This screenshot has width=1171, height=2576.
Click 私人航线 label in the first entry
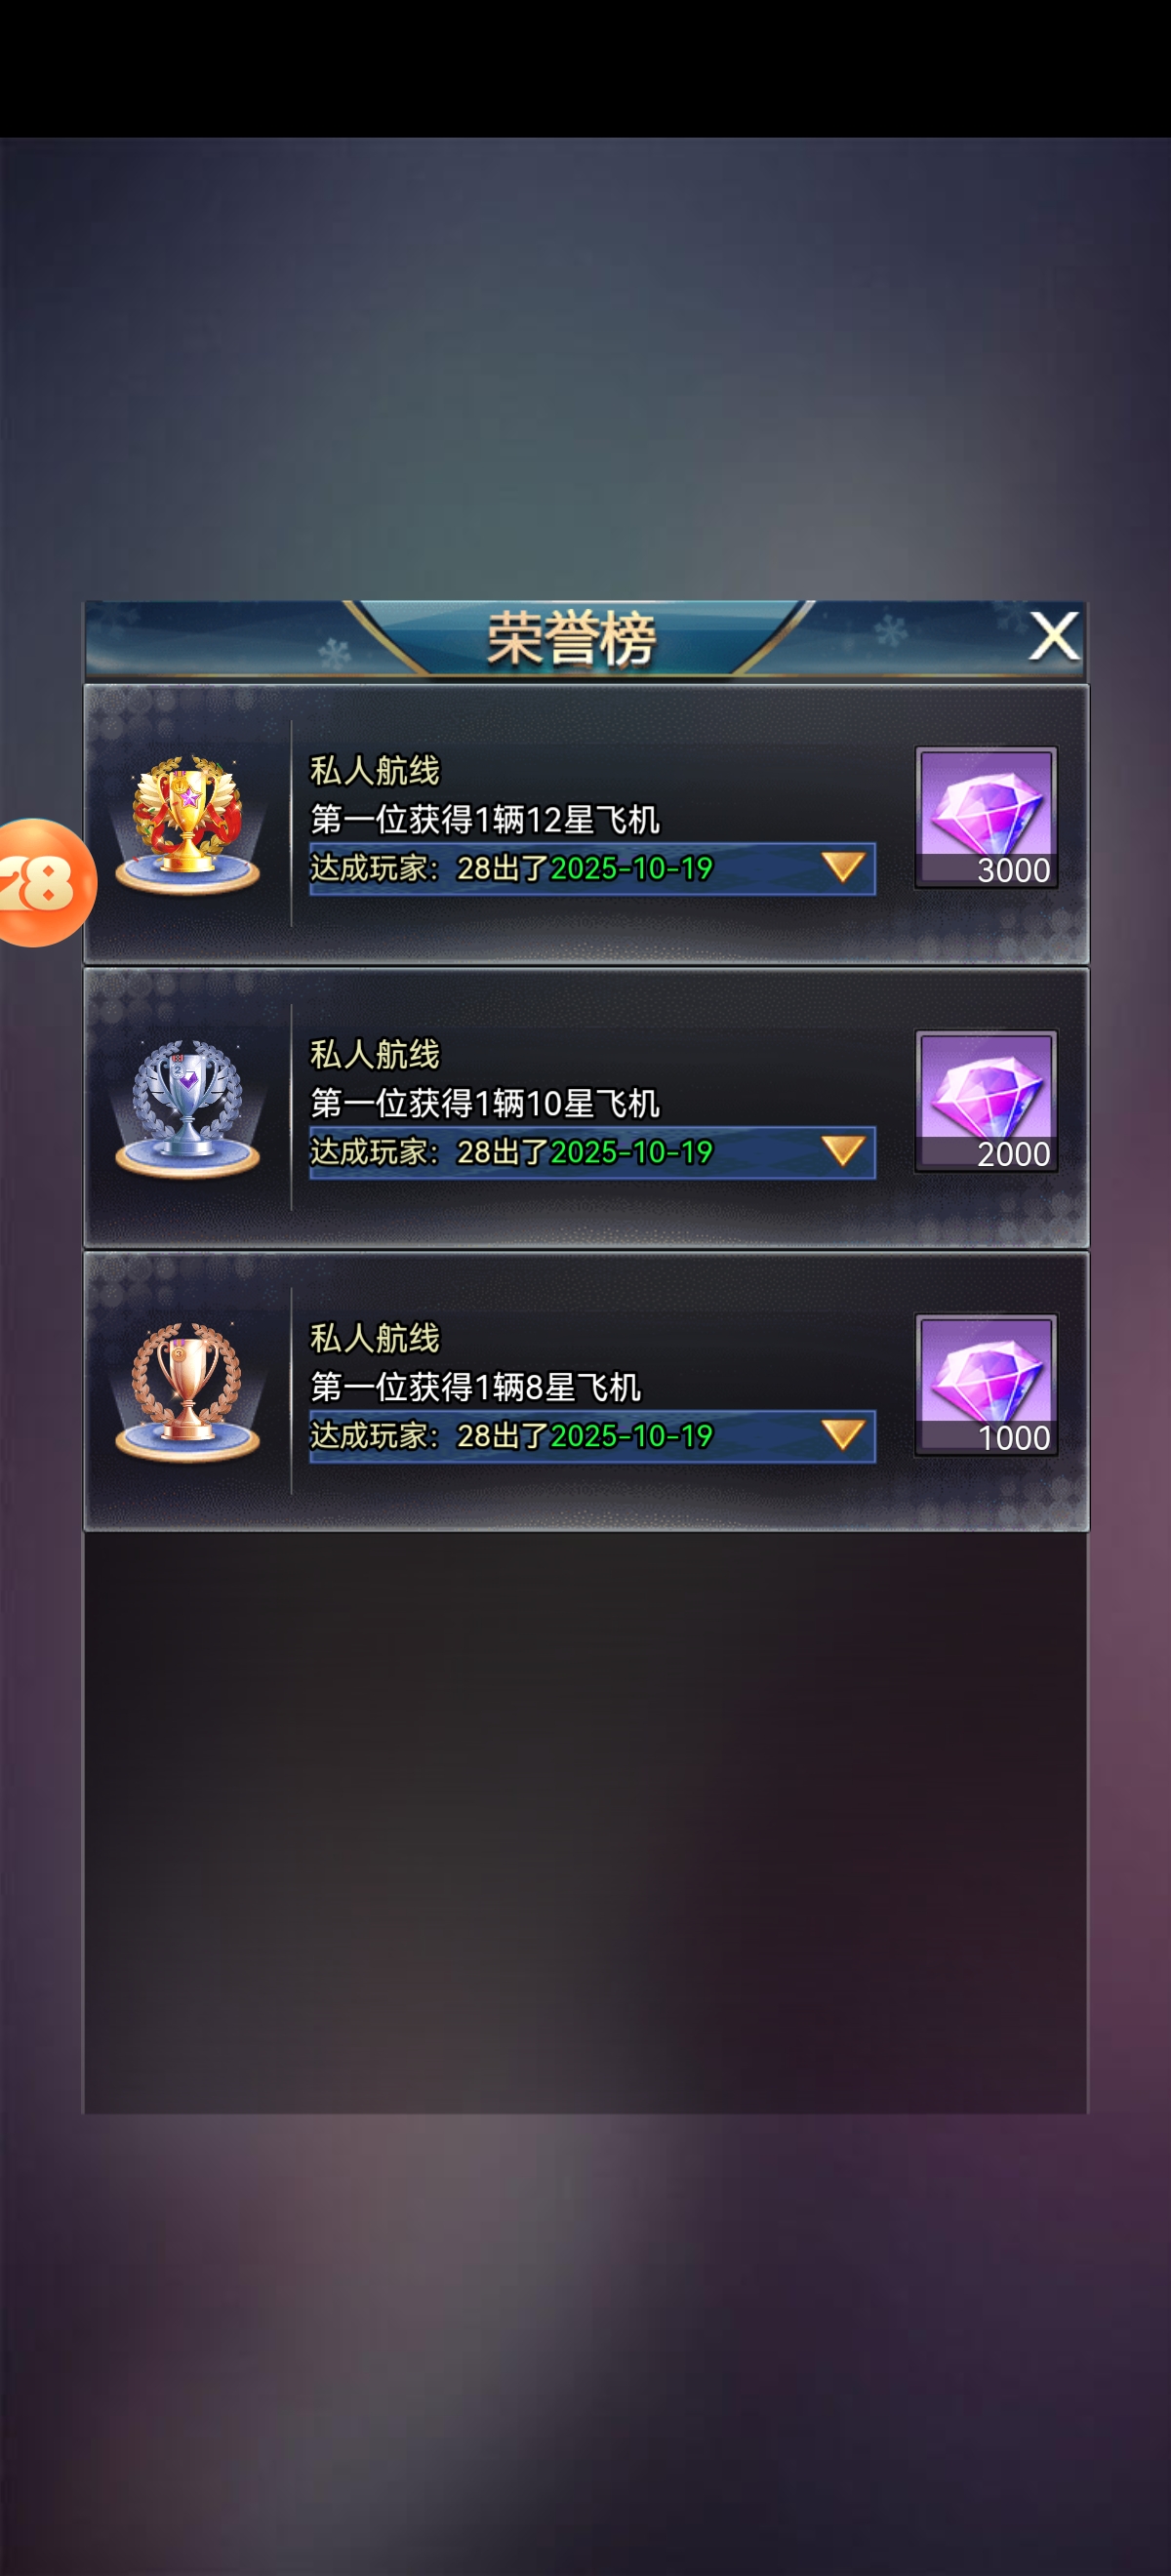[x=375, y=770]
